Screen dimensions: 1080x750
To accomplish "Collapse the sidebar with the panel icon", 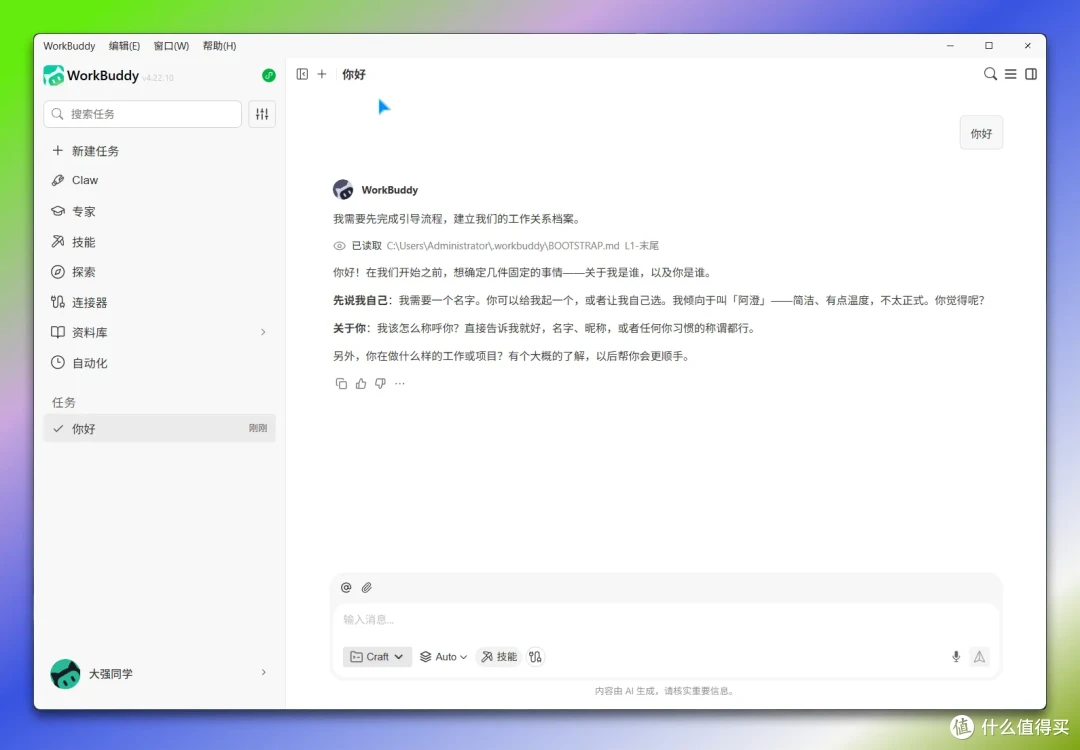I will click(x=302, y=74).
